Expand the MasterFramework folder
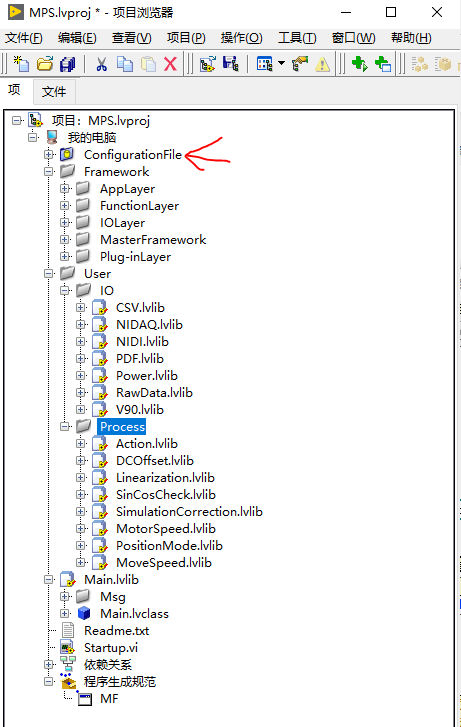Image resolution: width=461 pixels, height=727 pixels. pos(65,240)
